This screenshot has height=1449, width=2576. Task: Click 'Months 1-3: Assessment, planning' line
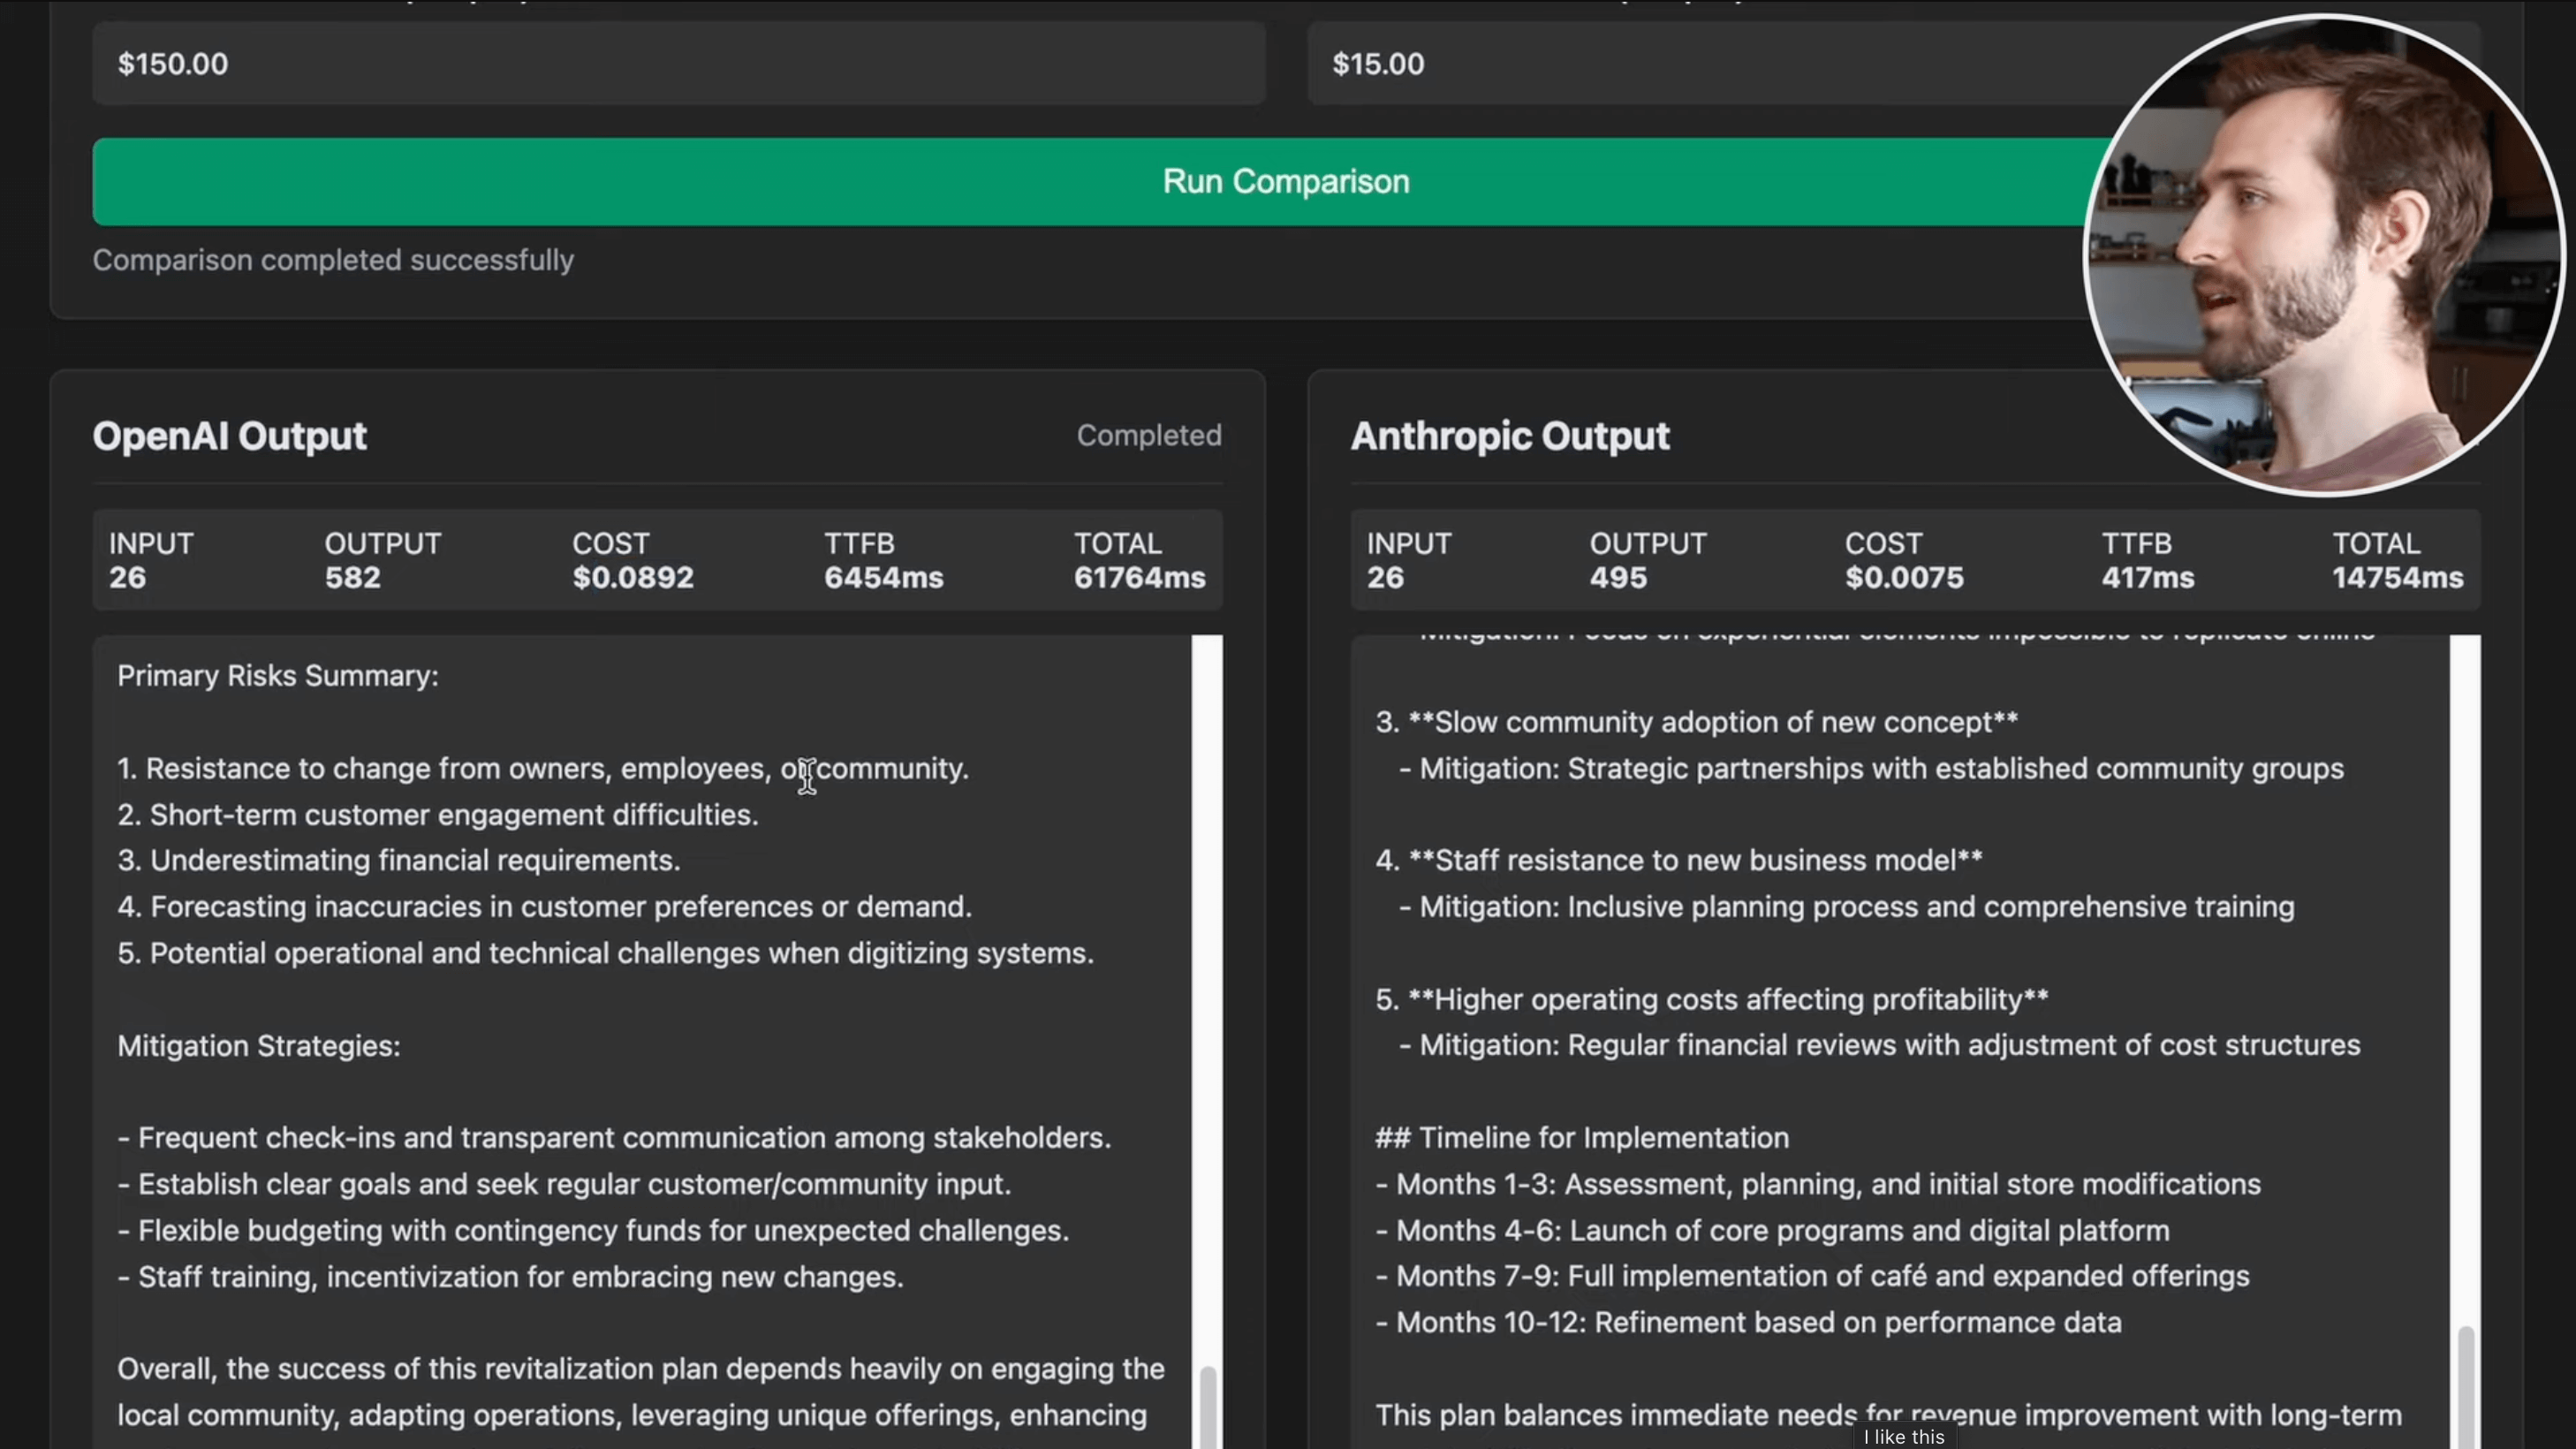1818,1184
